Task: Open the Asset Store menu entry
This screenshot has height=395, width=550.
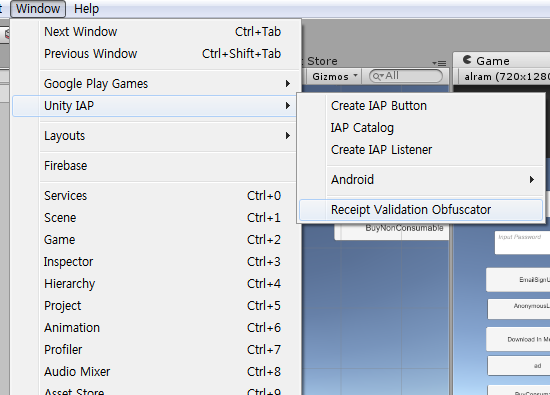Action: 156,390
